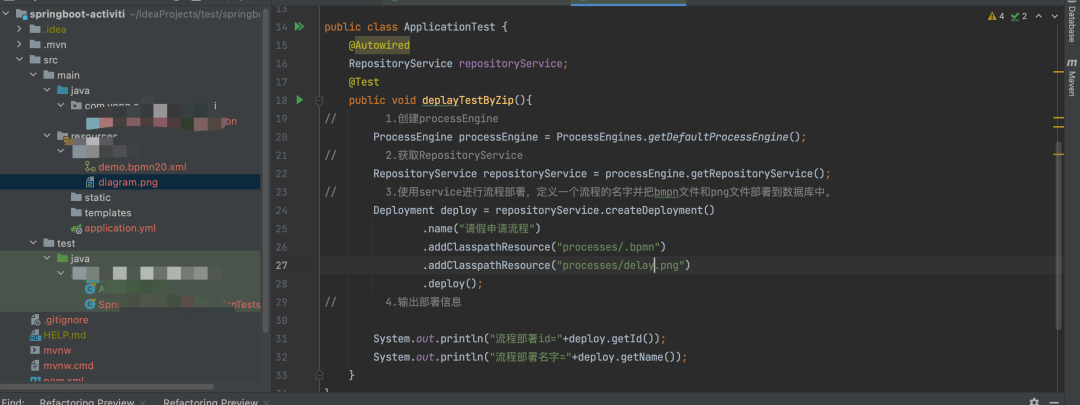The height and width of the screenshot is (405, 1080).
Task: Click the .gitignore file icon
Action: 35,320
